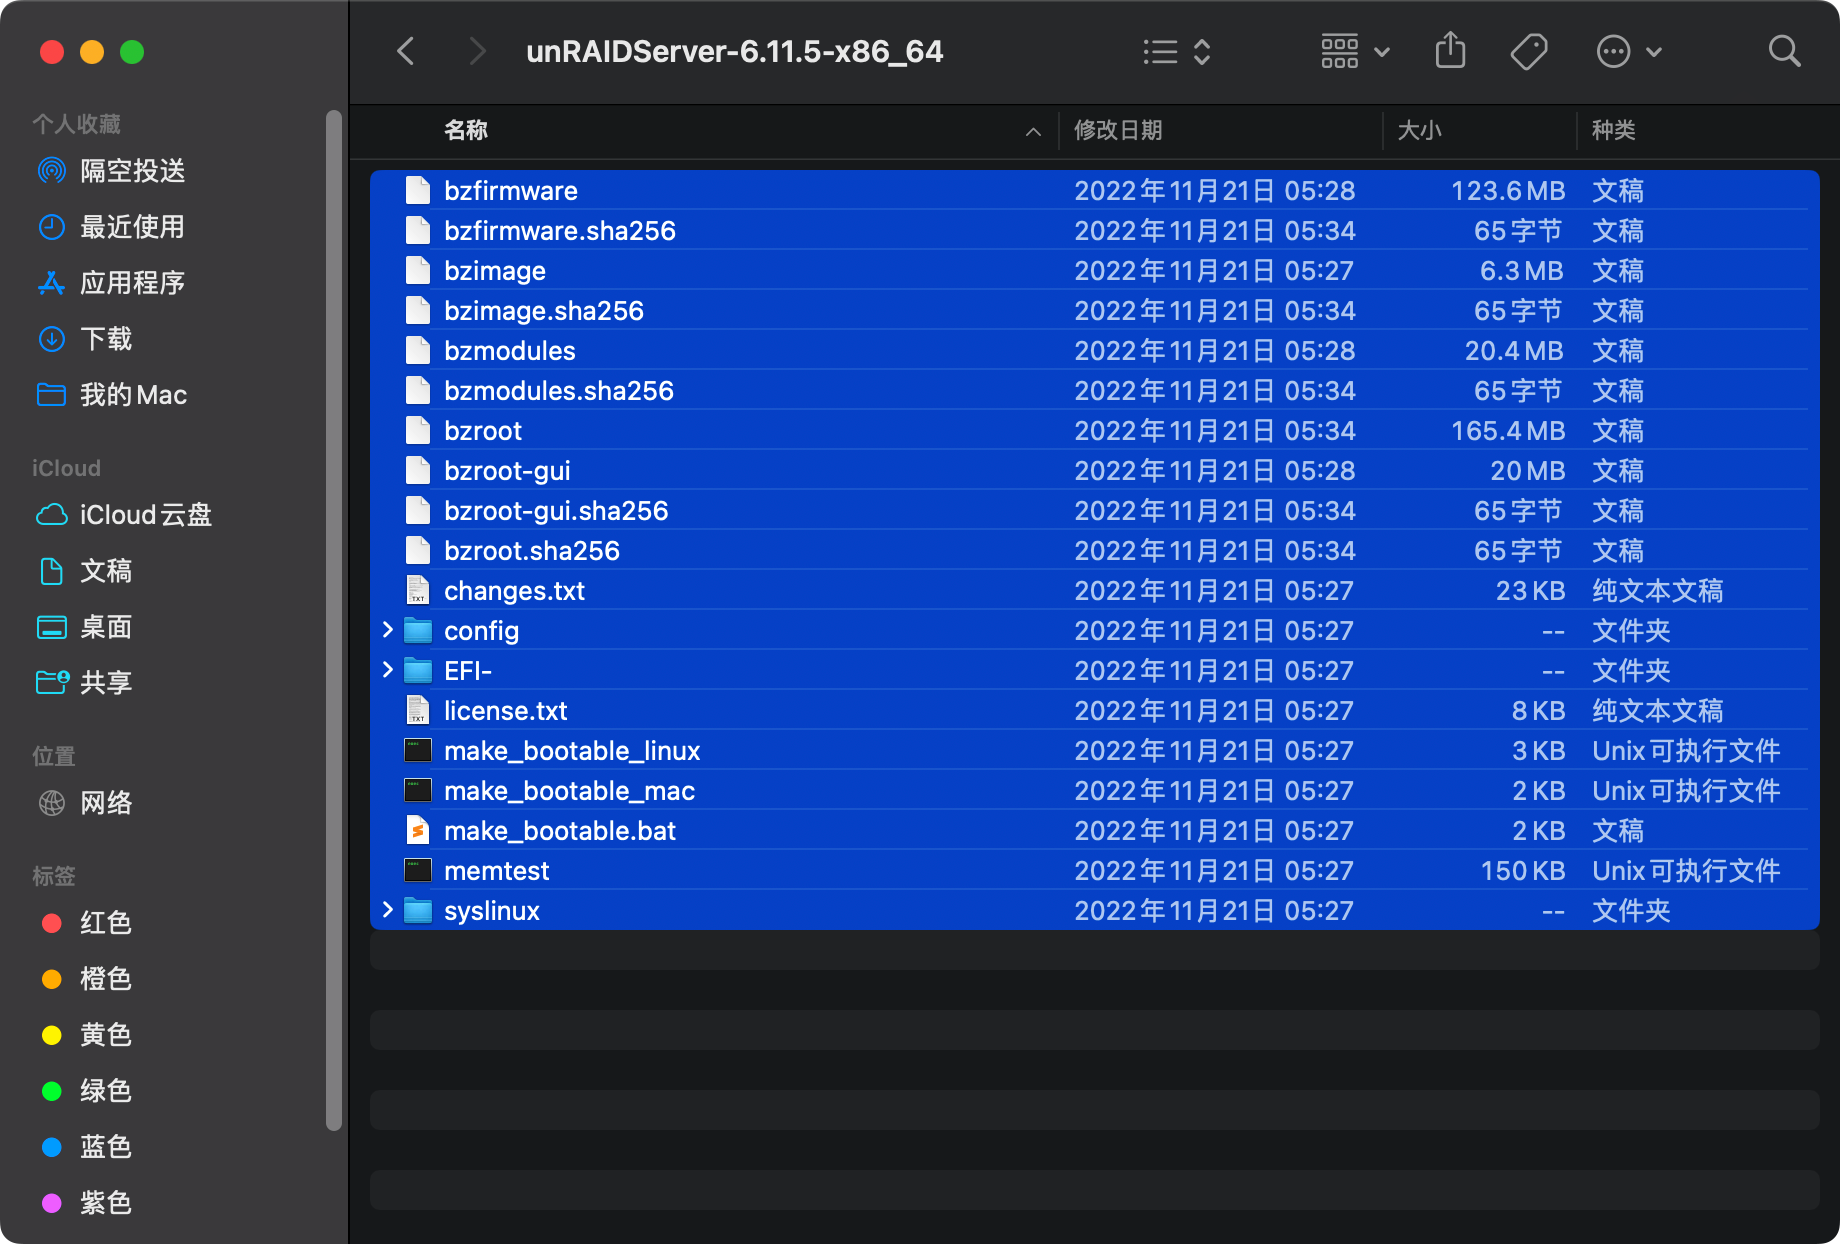
Task: Sort by 修改日期 column header
Action: [x=1118, y=130]
